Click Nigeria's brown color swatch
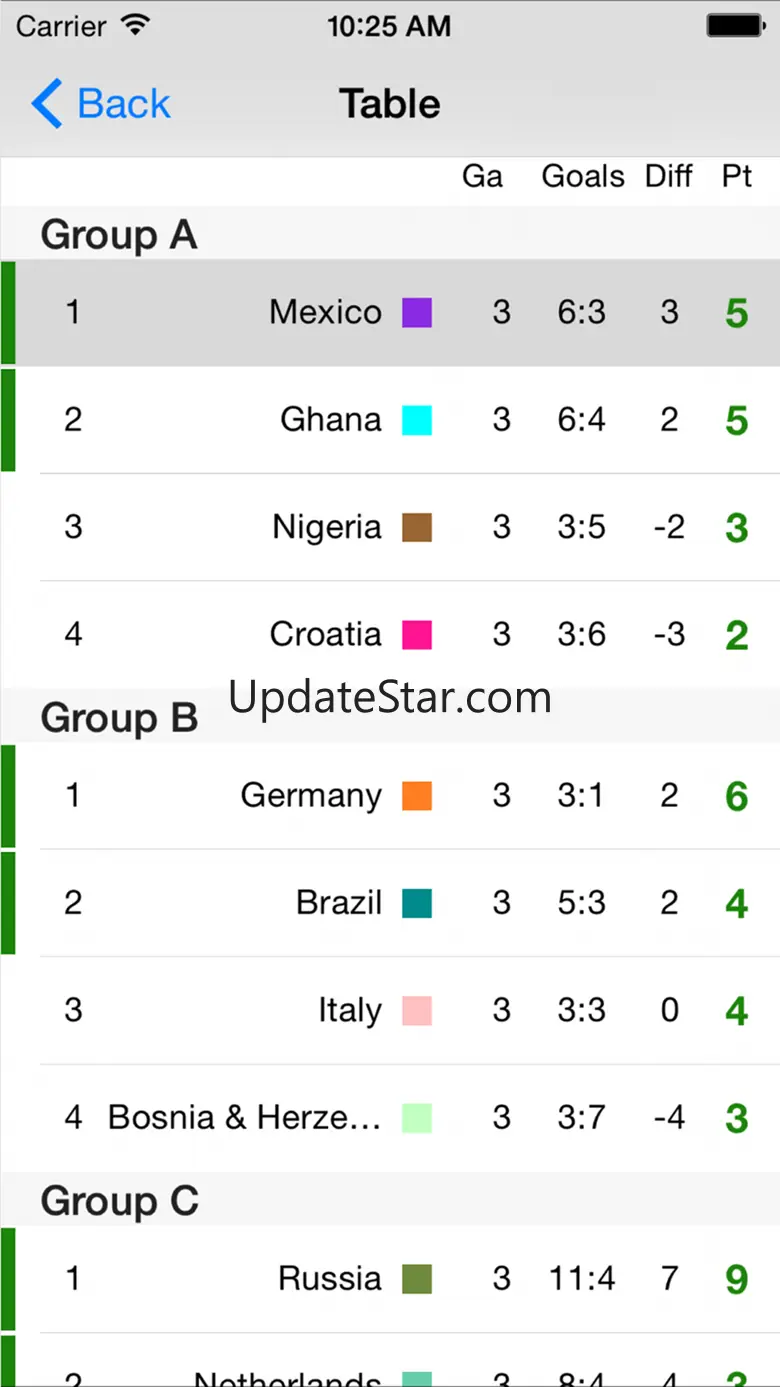 pos(417,527)
